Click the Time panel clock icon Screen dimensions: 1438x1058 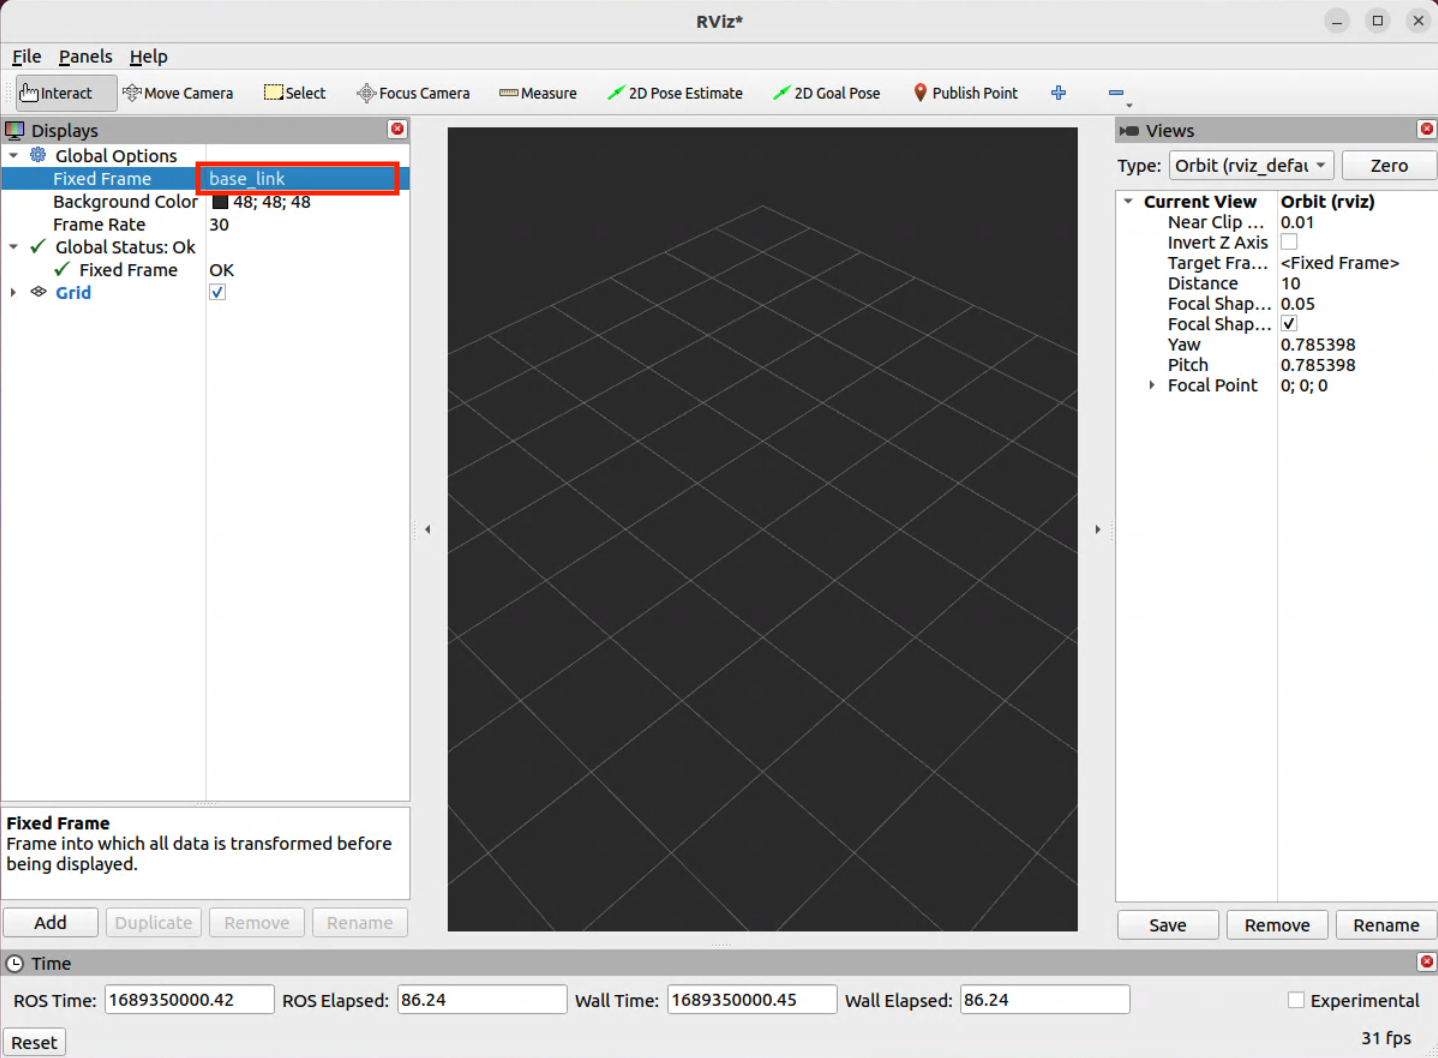point(15,964)
